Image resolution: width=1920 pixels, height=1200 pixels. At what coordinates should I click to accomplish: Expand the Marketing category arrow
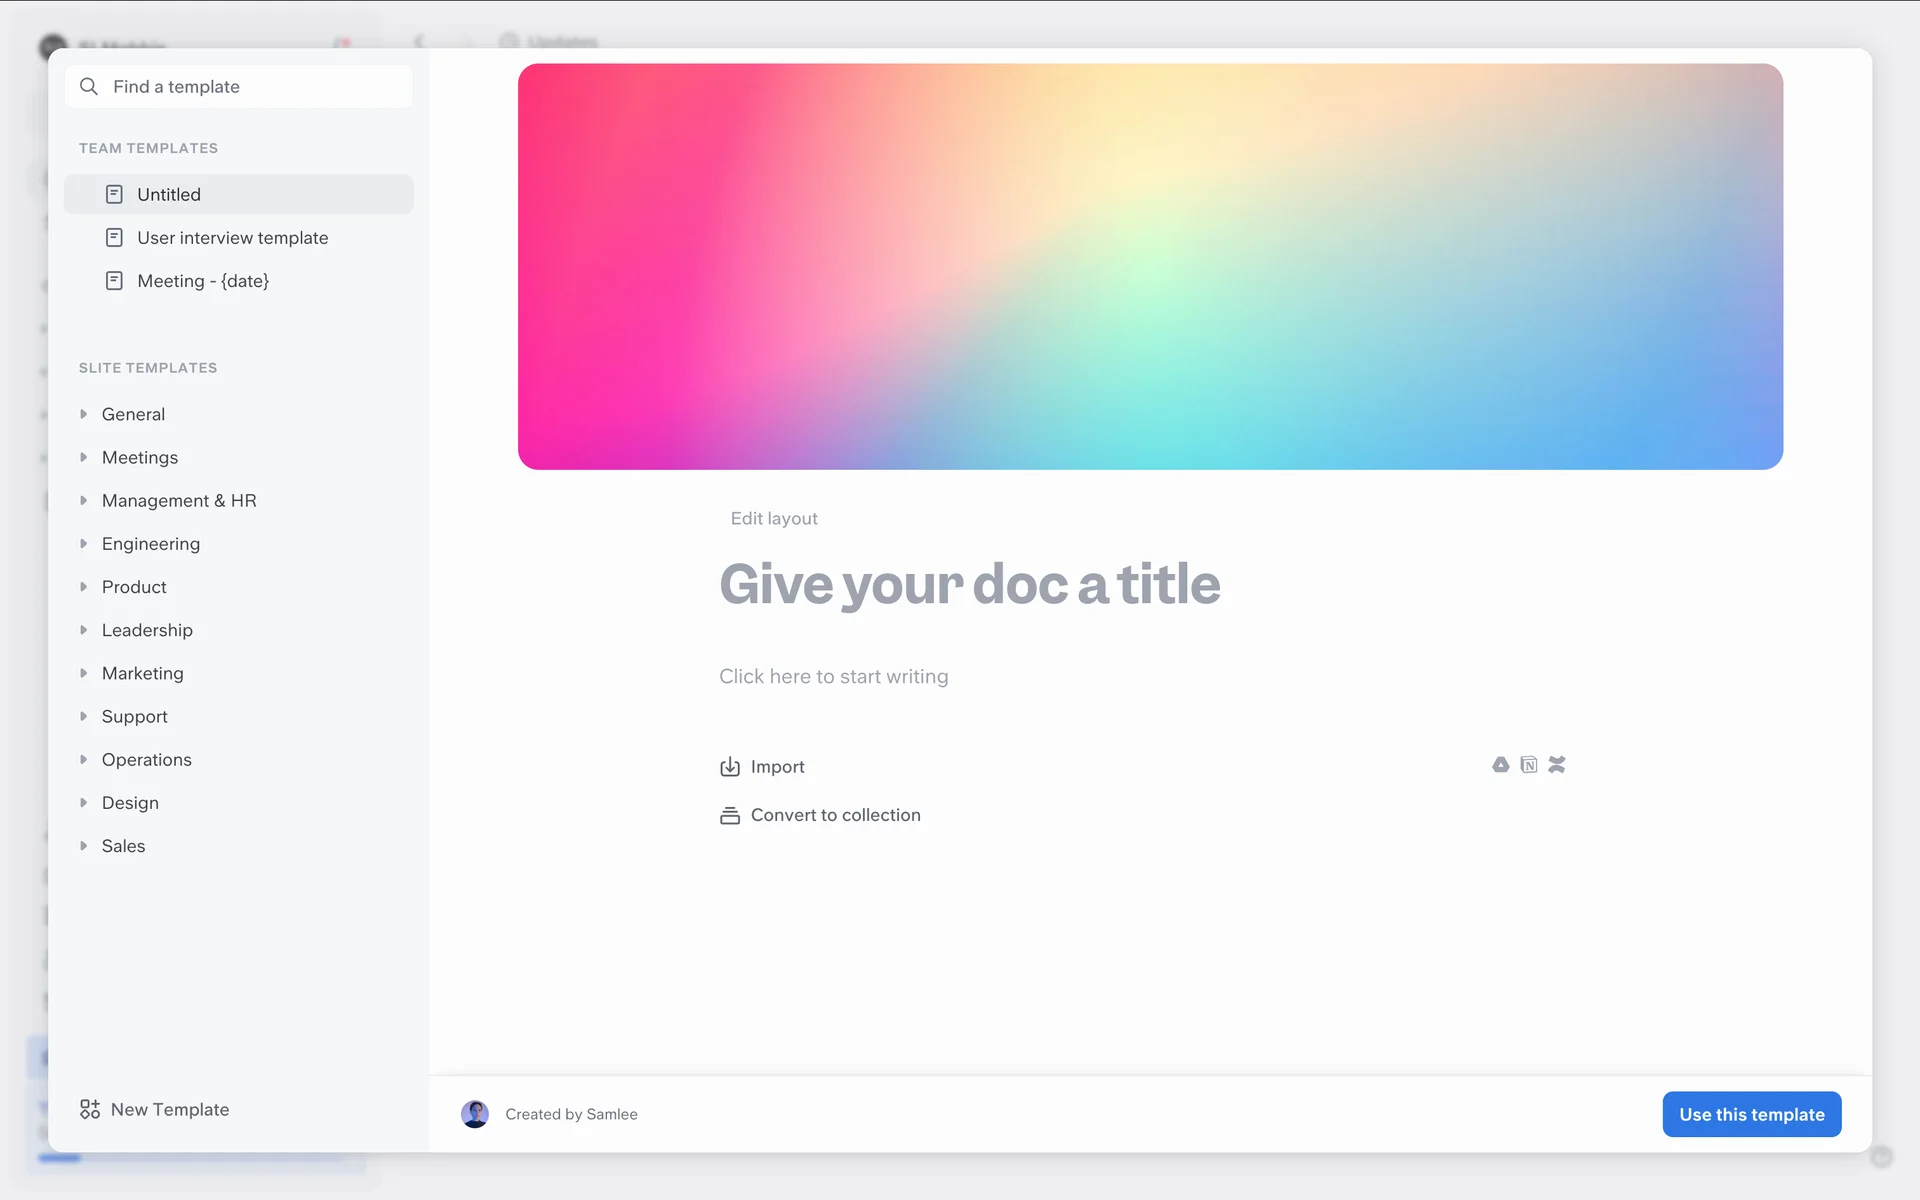click(x=84, y=673)
